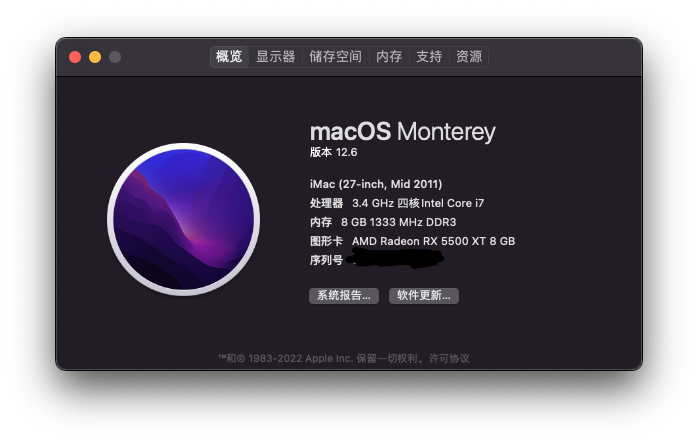Switch to the 概览 tab

coord(229,57)
